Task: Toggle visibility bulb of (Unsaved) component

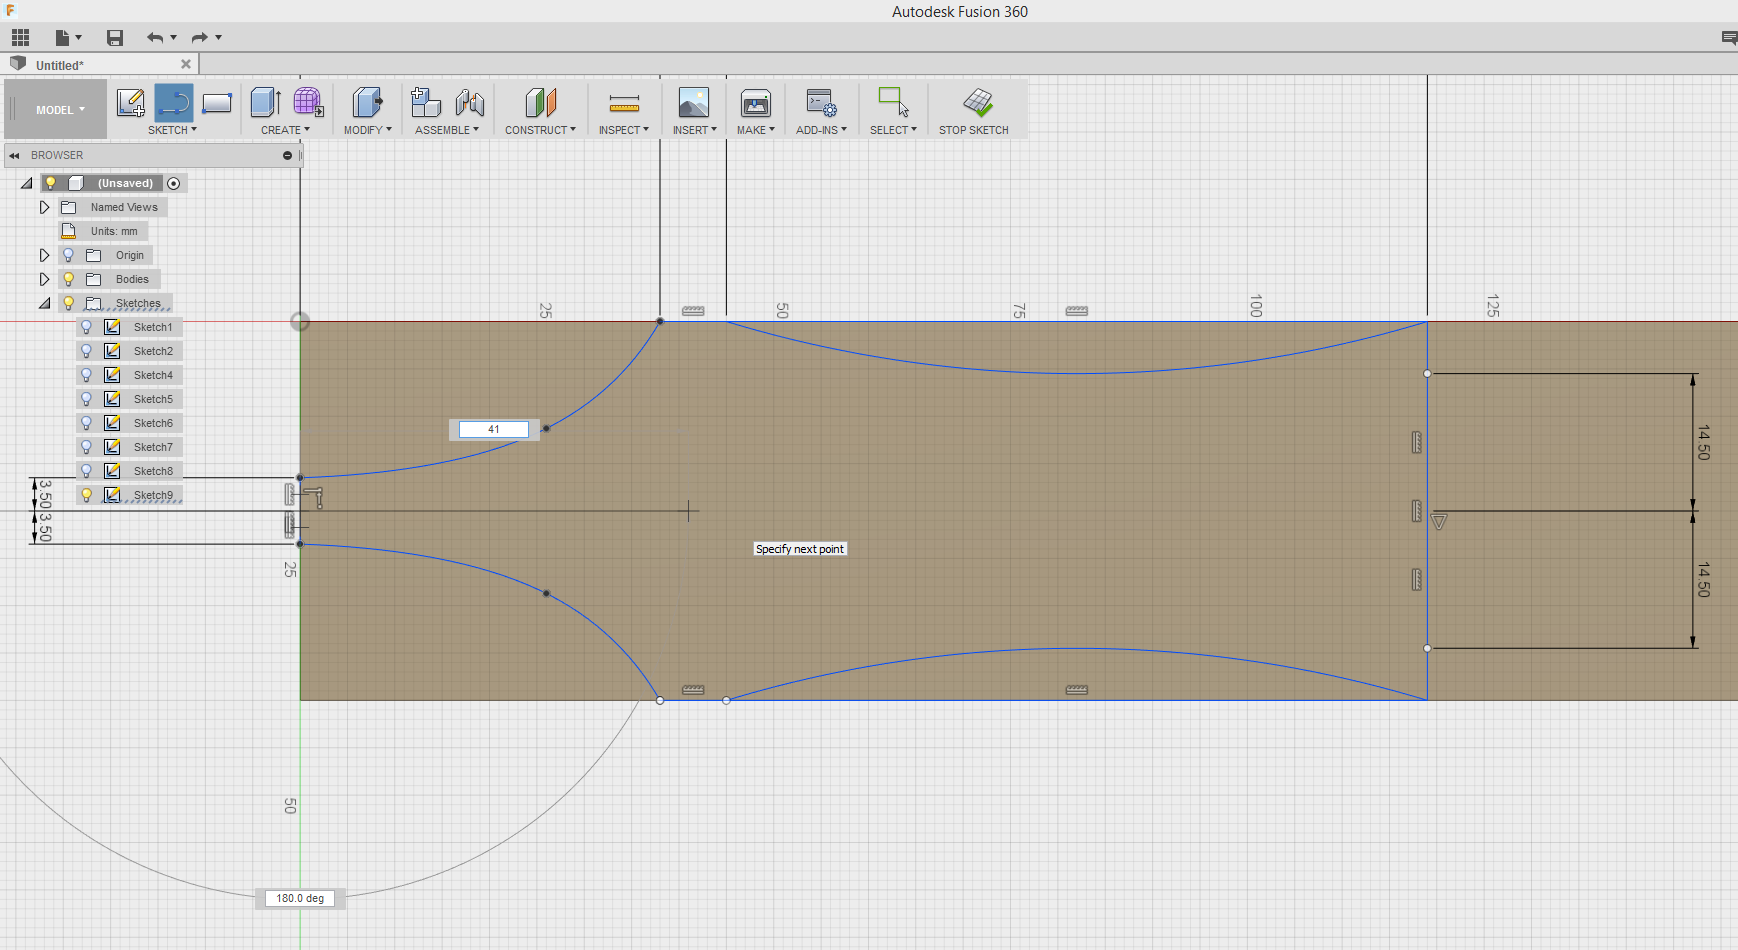Action: [x=50, y=183]
